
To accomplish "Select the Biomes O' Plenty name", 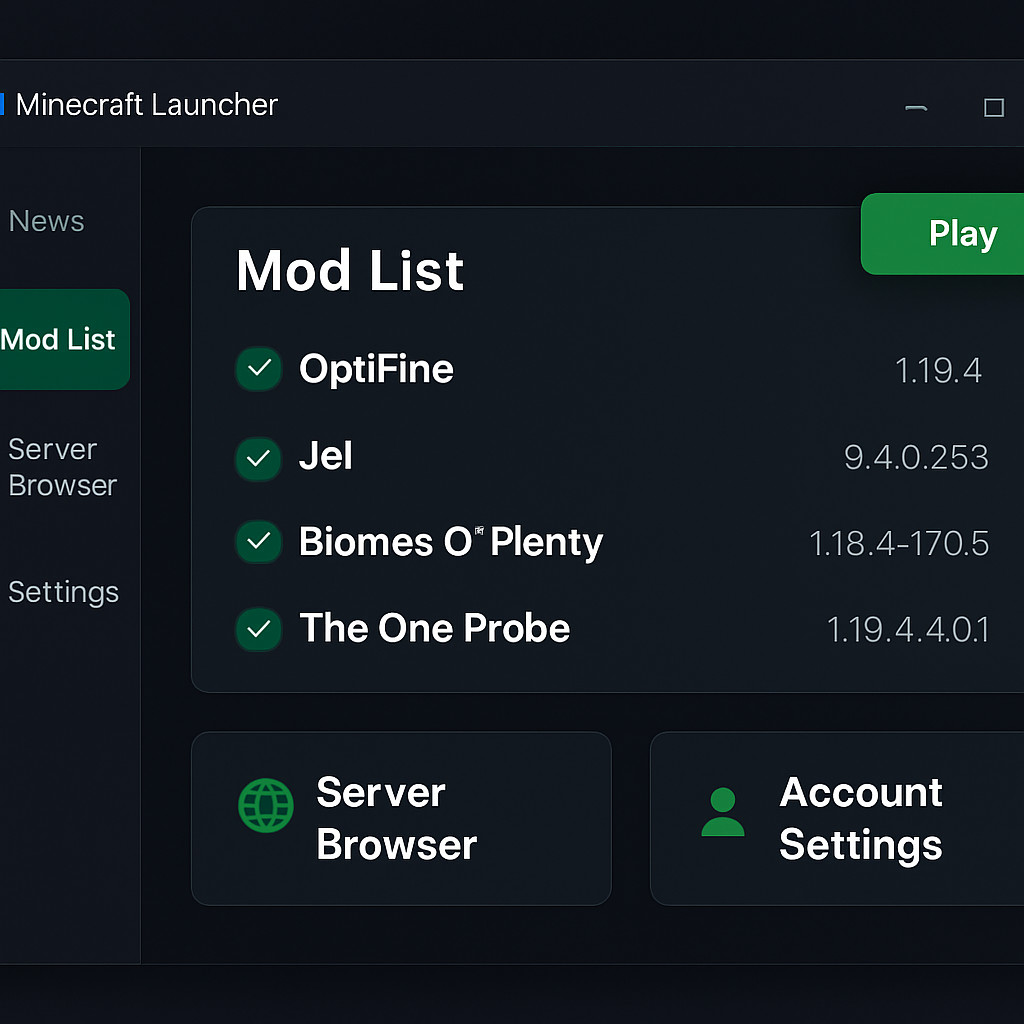I will tap(451, 541).
